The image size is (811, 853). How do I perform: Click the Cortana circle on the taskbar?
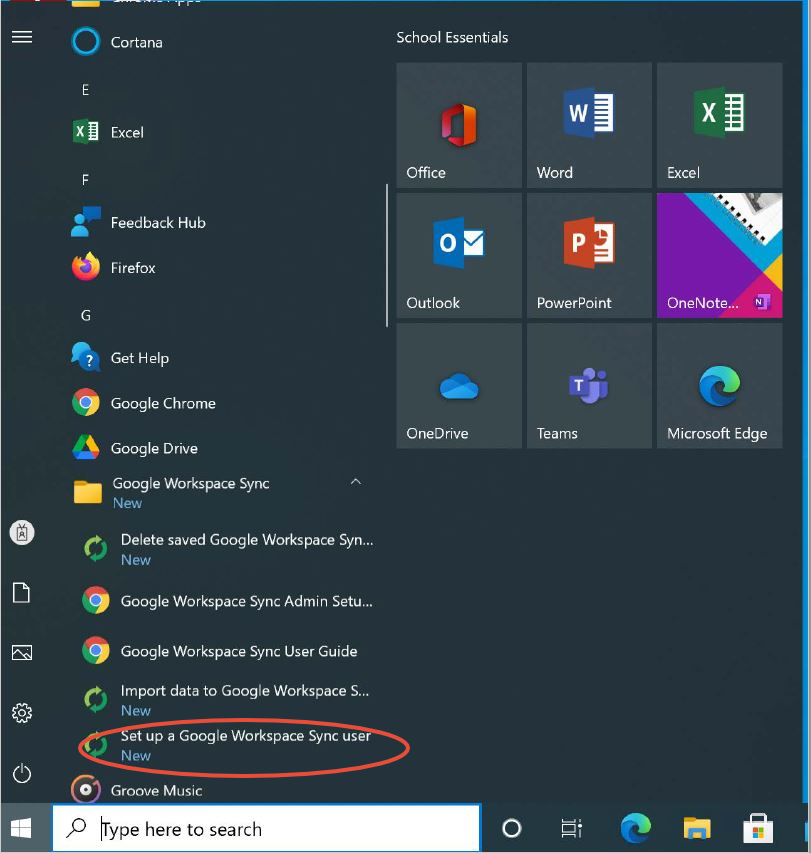click(511, 829)
